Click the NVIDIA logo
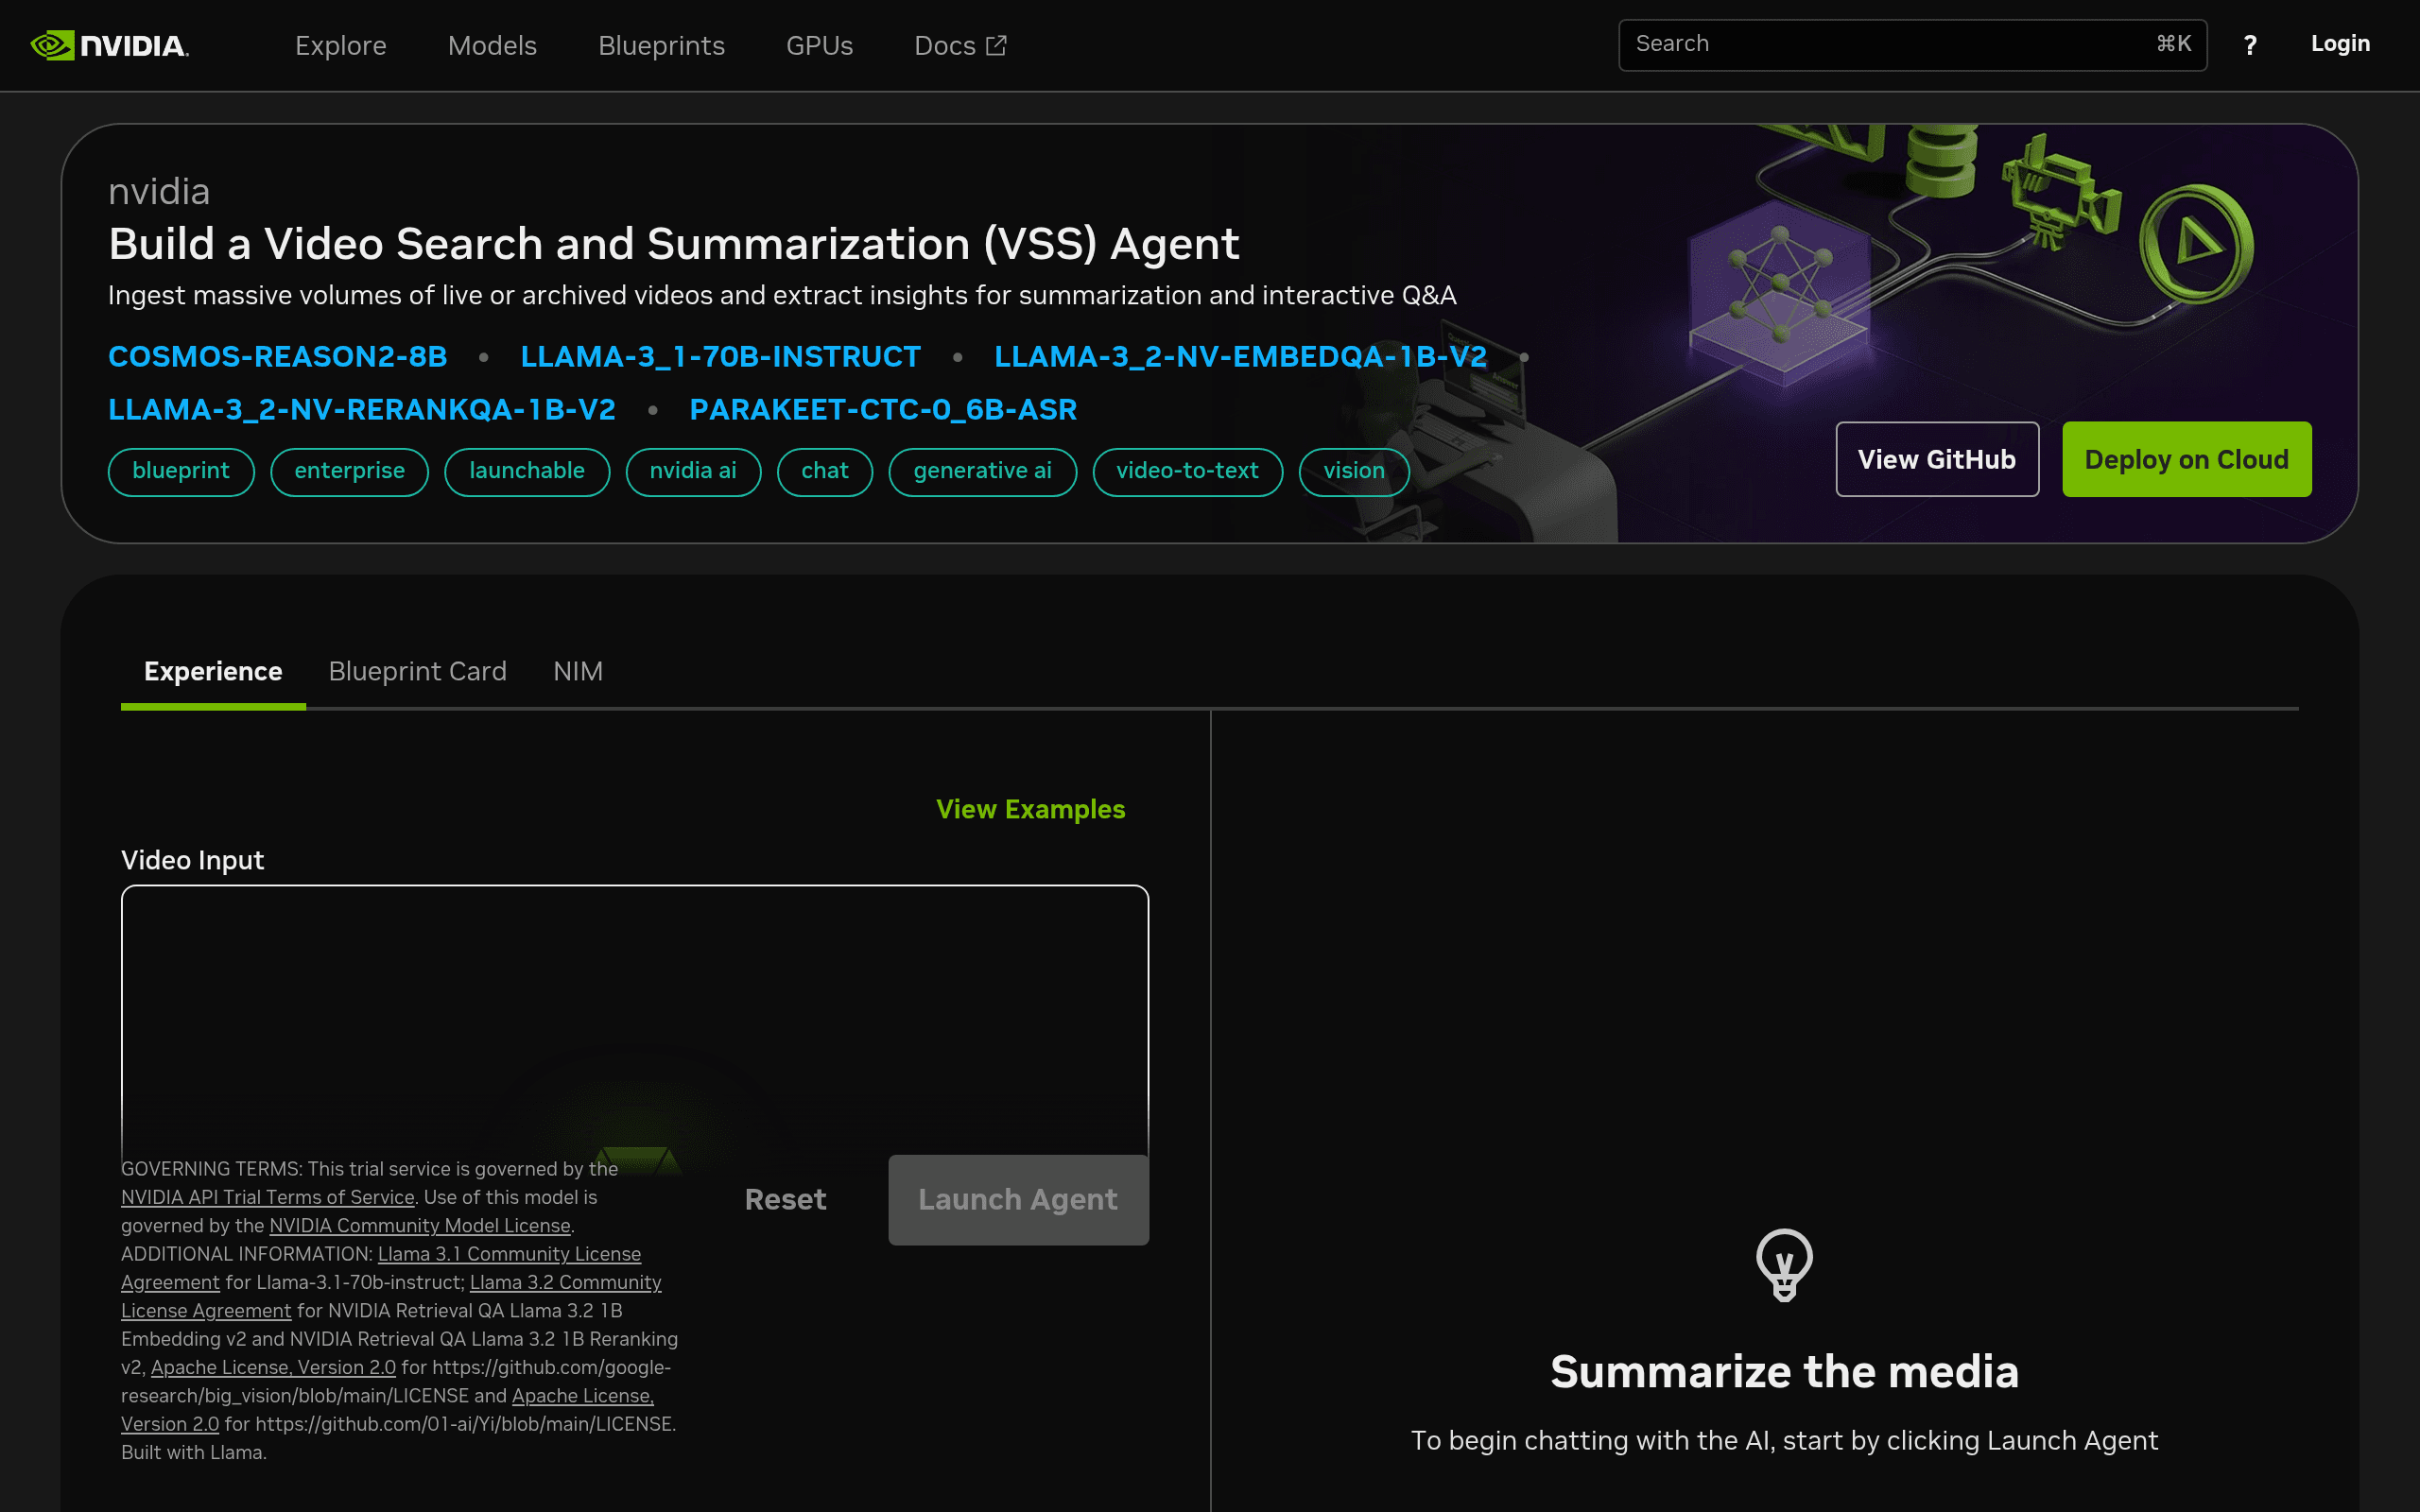This screenshot has height=1512, width=2420. (110, 45)
